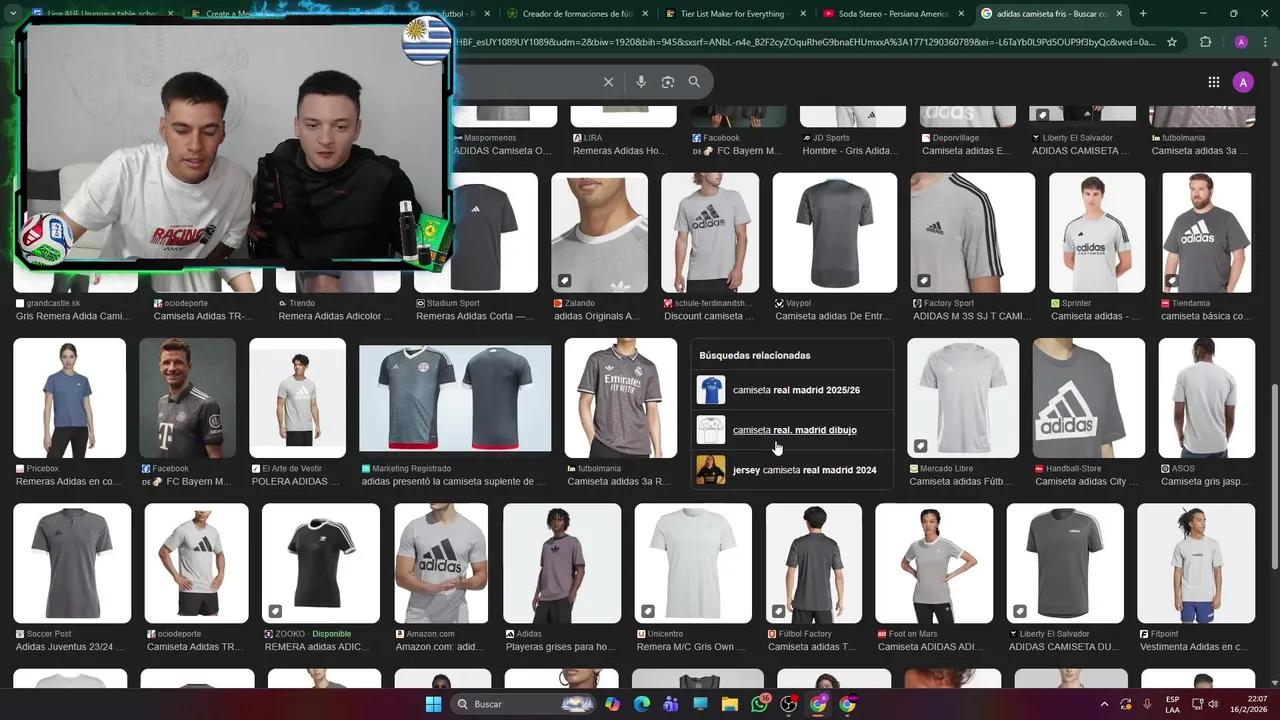1280x720 pixels.
Task: Focus the Chrome address bar URL
Action: pyautogui.click(x=800, y=42)
